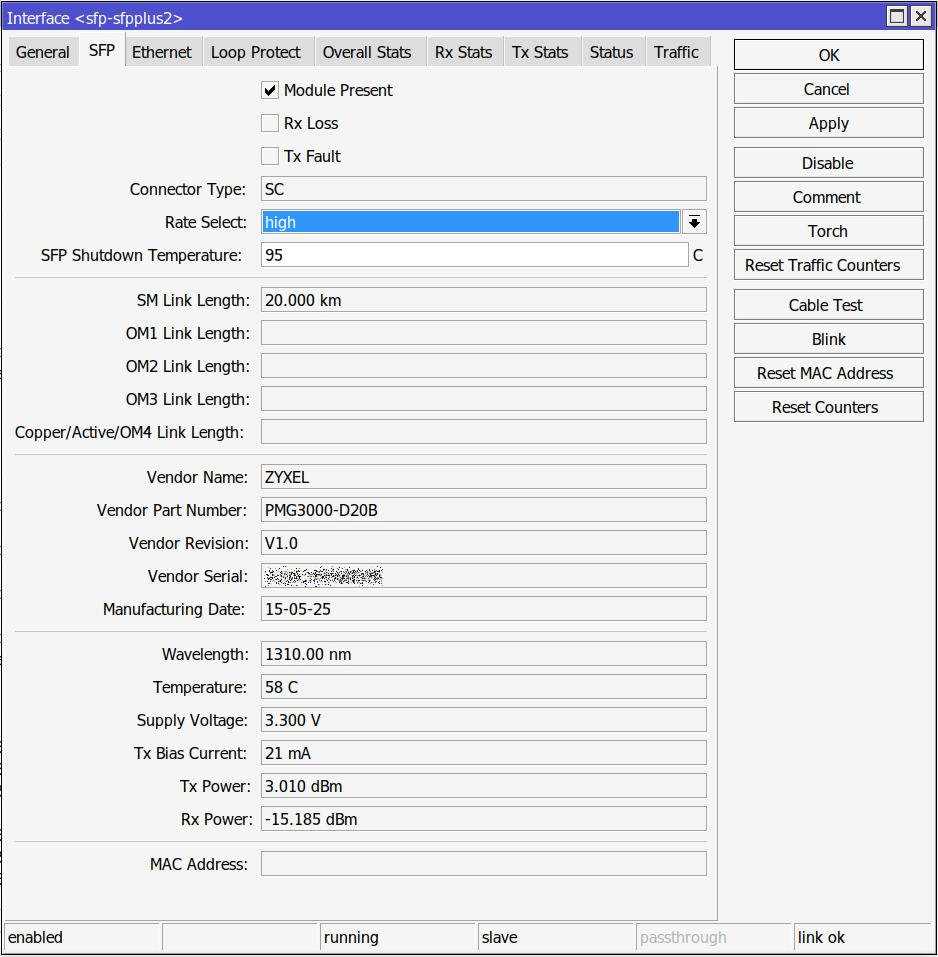
Task: Click the OK button
Action: pyautogui.click(x=828, y=54)
